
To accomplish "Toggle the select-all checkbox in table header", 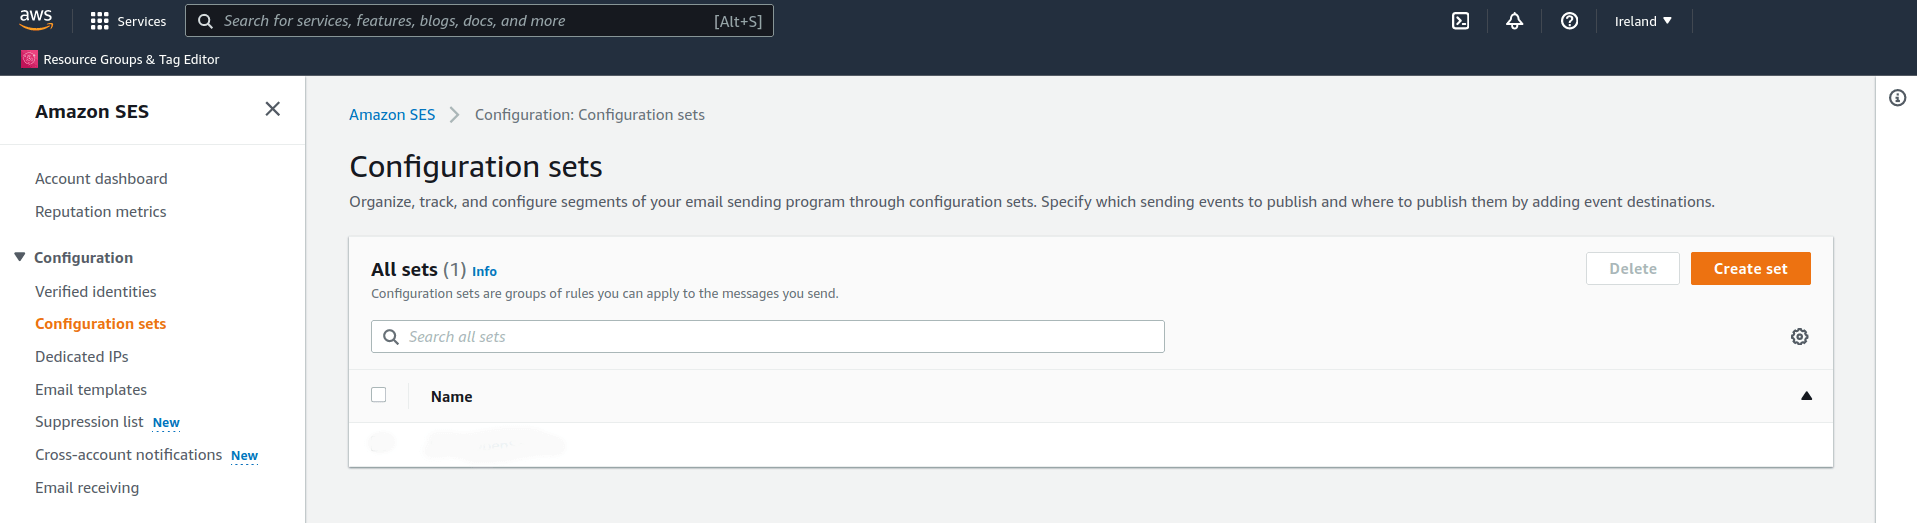I will [x=379, y=395].
